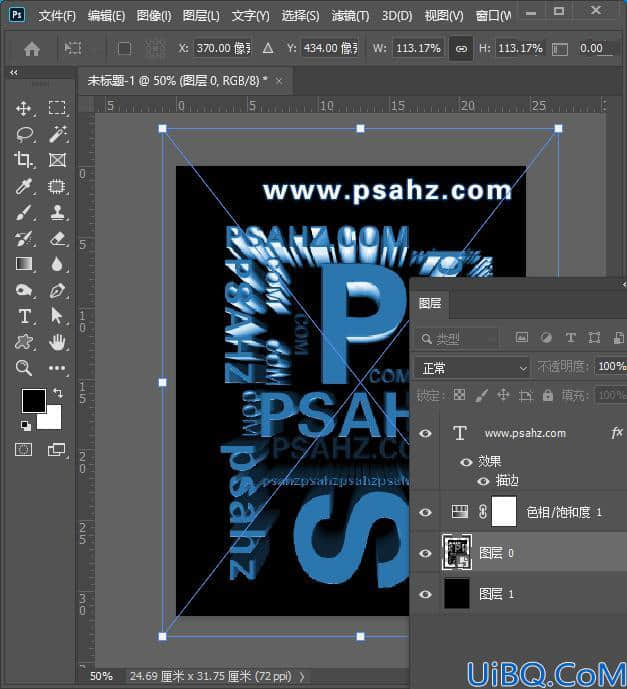The width and height of the screenshot is (627, 689).
Task: Select the Spot Healing Patch tool
Action: [57, 186]
